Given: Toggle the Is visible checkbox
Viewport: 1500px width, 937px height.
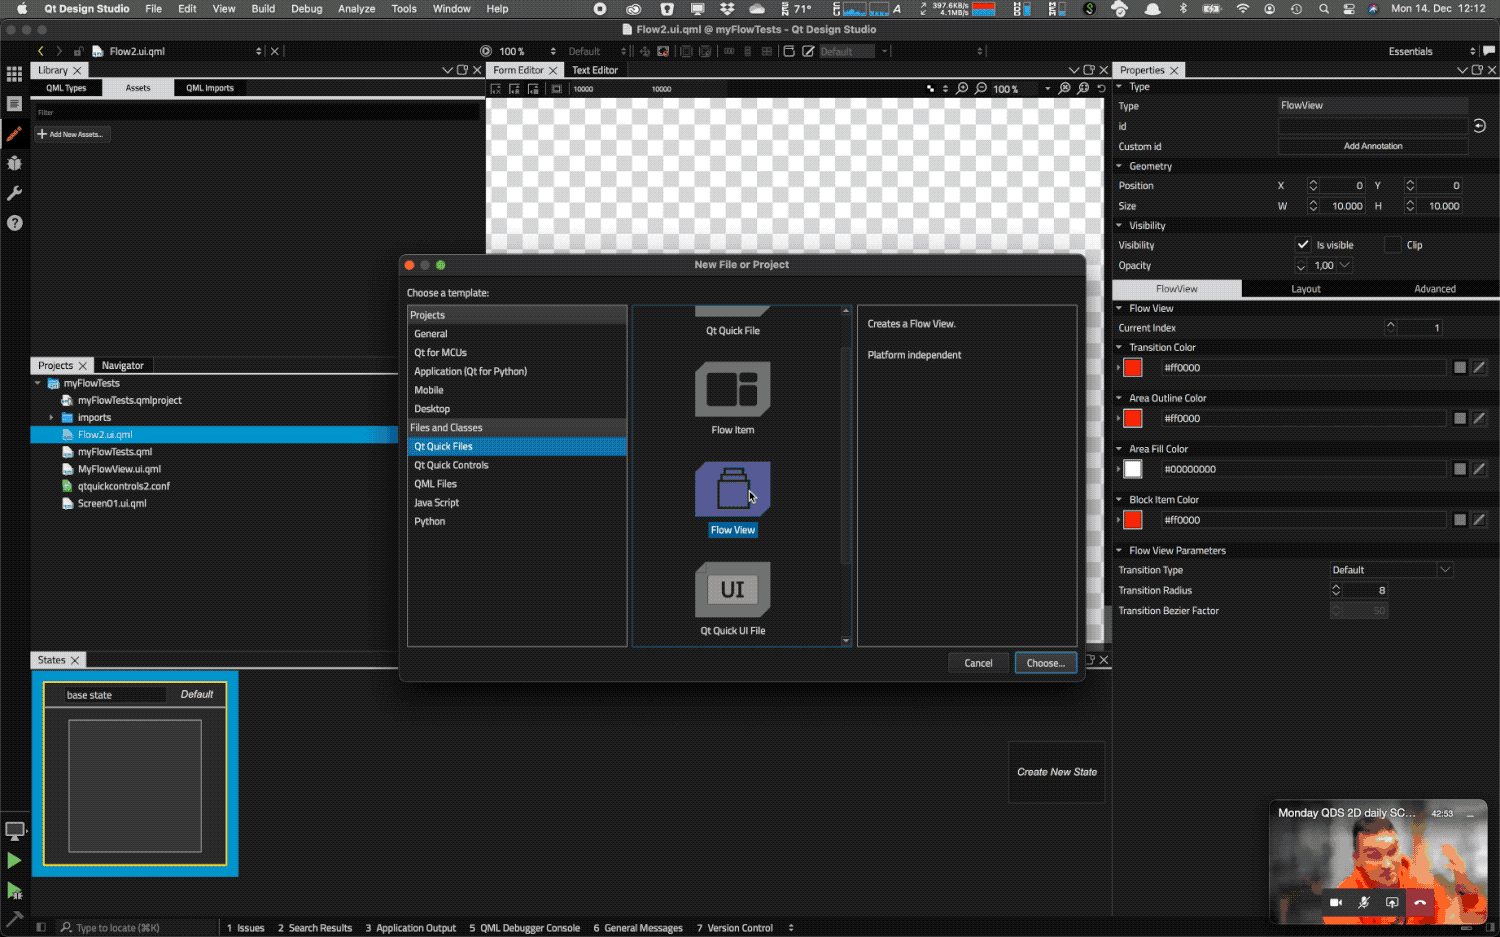Looking at the screenshot, I should (x=1303, y=245).
